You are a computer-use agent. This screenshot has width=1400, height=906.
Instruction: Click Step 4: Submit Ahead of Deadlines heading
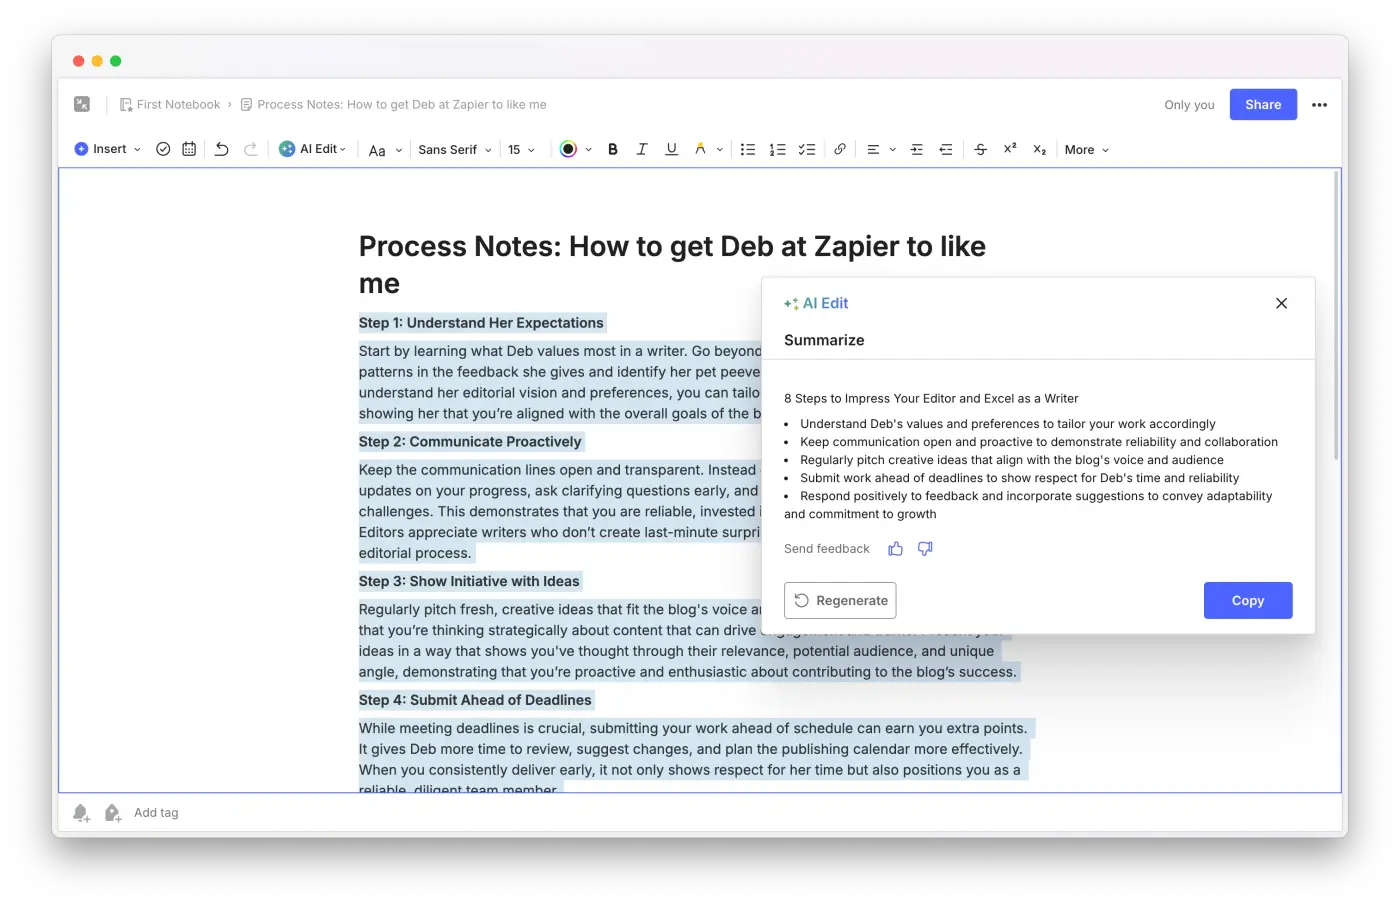tap(475, 700)
